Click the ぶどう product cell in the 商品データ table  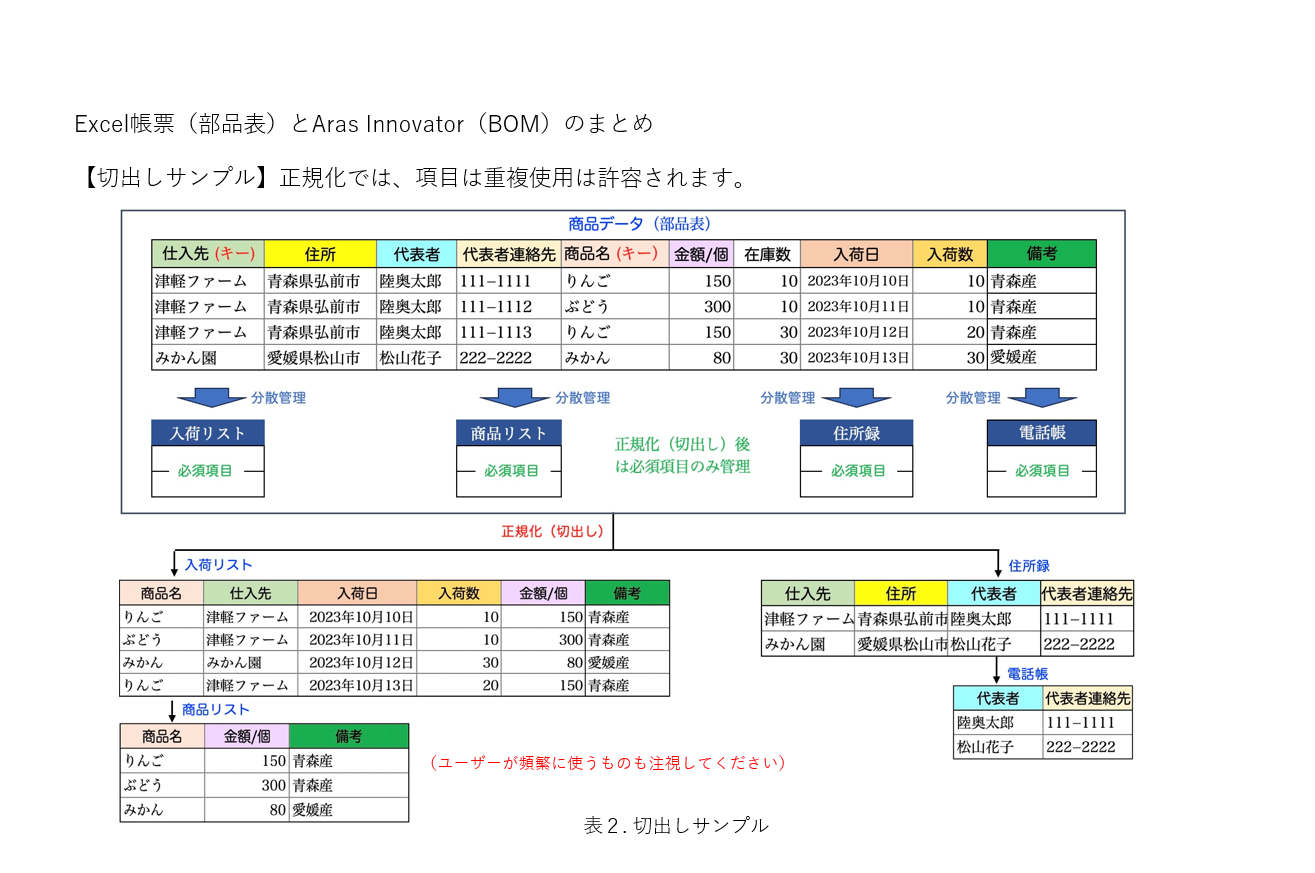(x=615, y=306)
